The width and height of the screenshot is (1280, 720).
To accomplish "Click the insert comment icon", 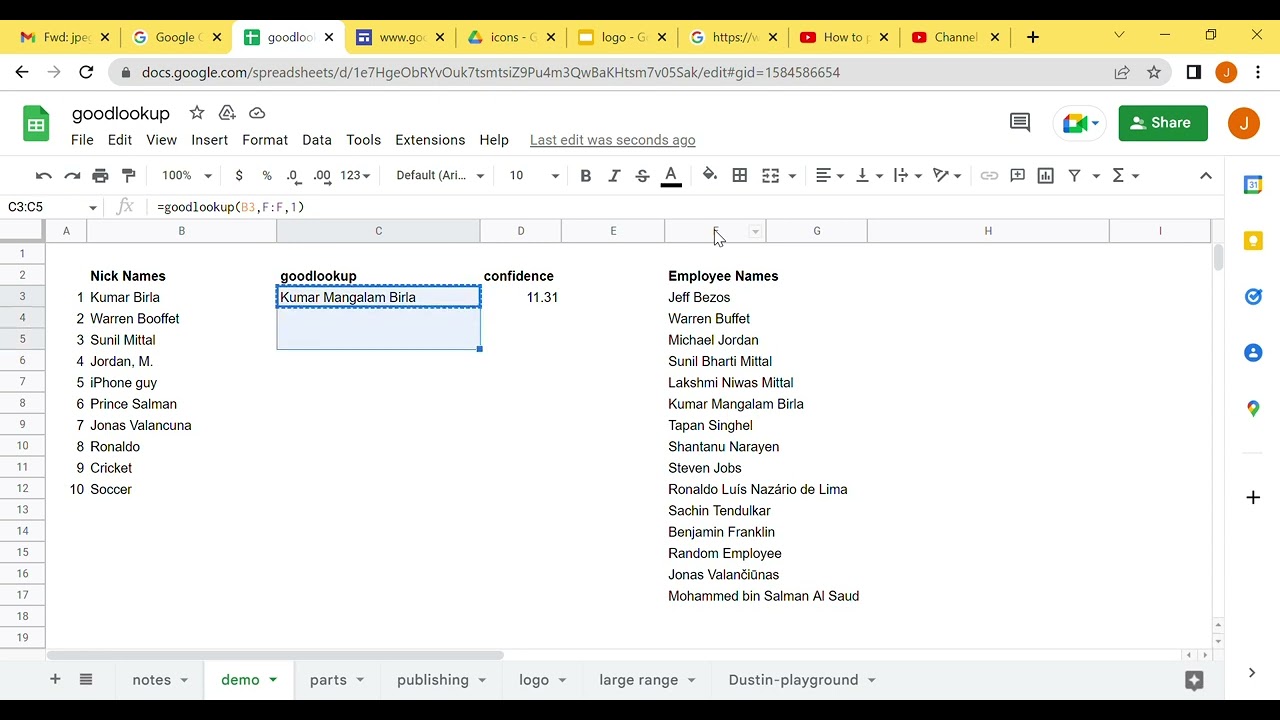I will coord(1017,175).
